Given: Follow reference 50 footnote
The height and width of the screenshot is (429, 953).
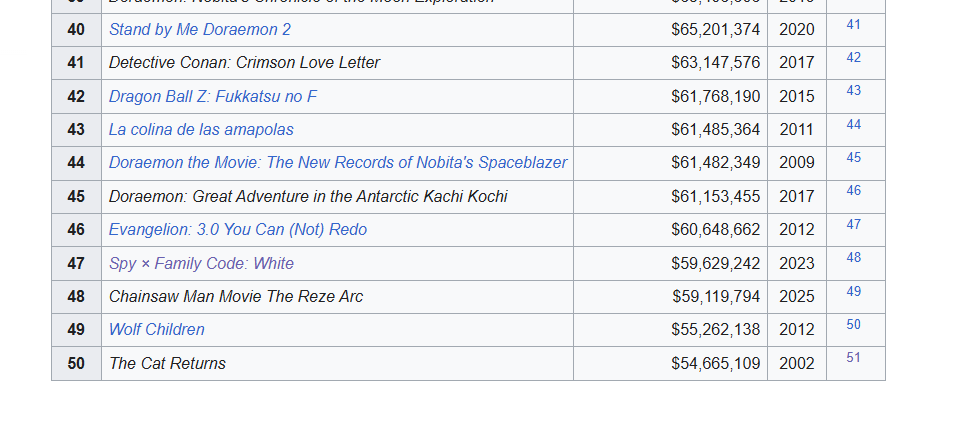Looking at the screenshot, I should click(x=853, y=324).
